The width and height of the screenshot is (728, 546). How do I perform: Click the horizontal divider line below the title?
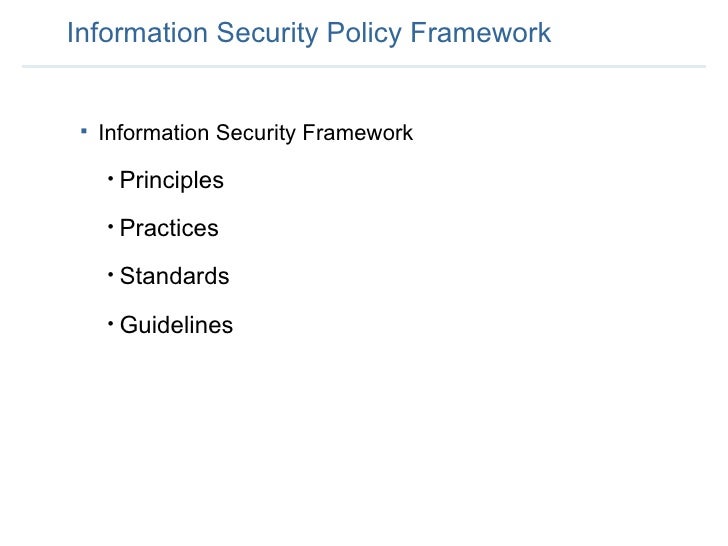(x=364, y=66)
